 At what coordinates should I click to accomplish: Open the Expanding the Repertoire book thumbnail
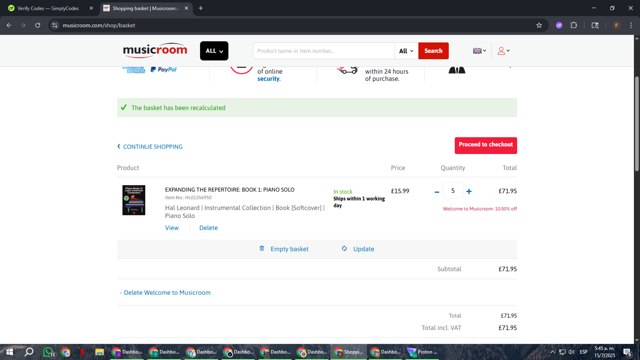point(134,200)
